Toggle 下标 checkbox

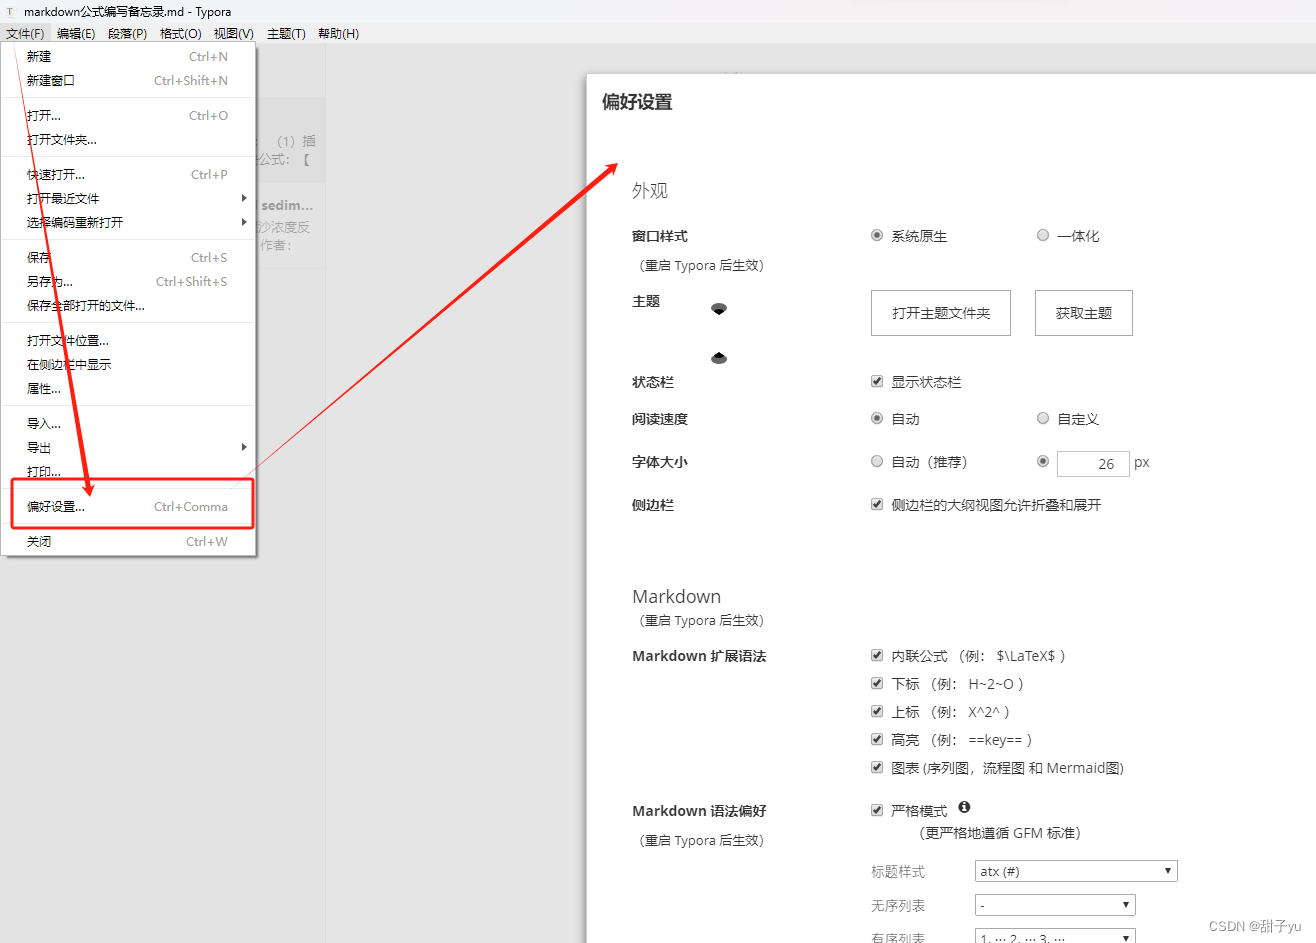(x=877, y=684)
